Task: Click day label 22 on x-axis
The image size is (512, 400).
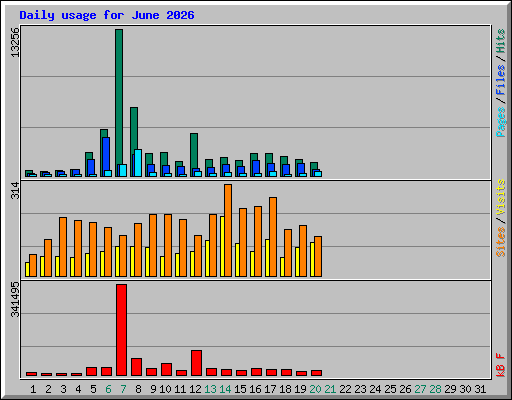Action: coord(345,389)
